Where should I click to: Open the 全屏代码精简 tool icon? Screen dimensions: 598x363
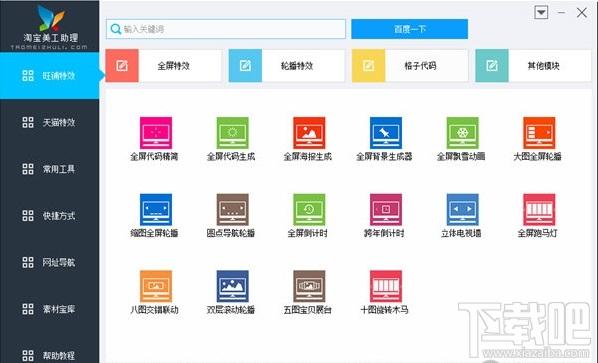coord(156,133)
